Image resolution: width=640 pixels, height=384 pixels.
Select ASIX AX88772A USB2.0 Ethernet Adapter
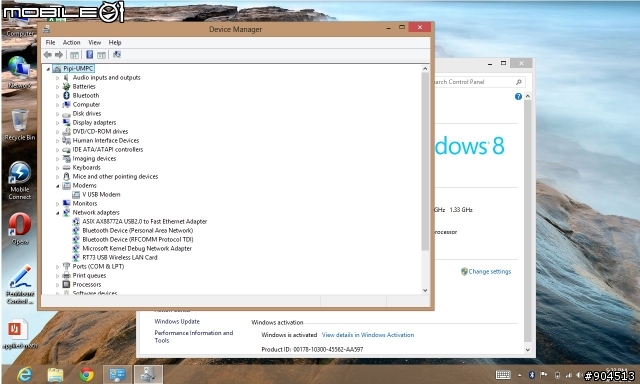point(144,222)
